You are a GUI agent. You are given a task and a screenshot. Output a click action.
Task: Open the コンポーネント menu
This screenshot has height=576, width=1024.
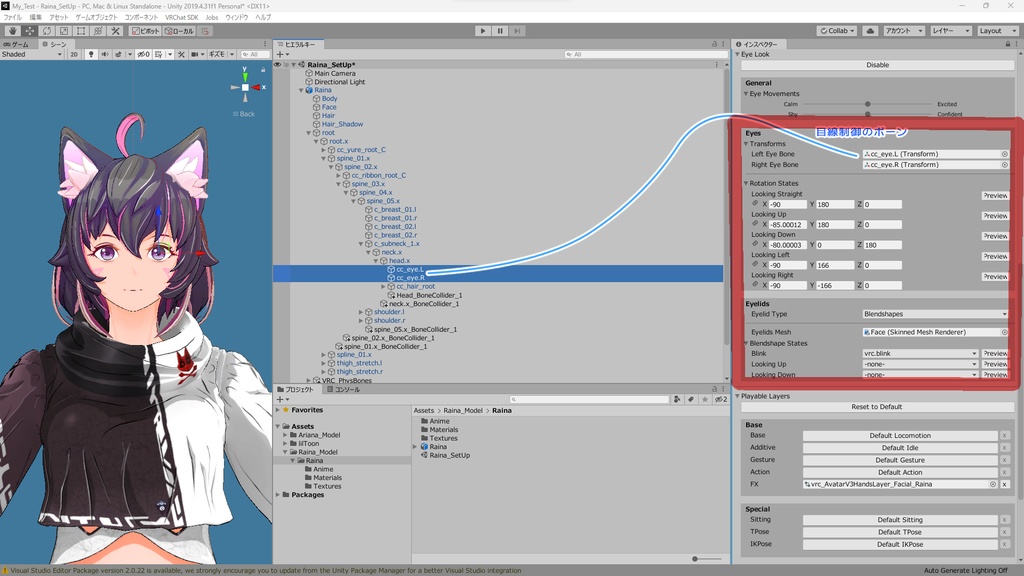coord(141,17)
